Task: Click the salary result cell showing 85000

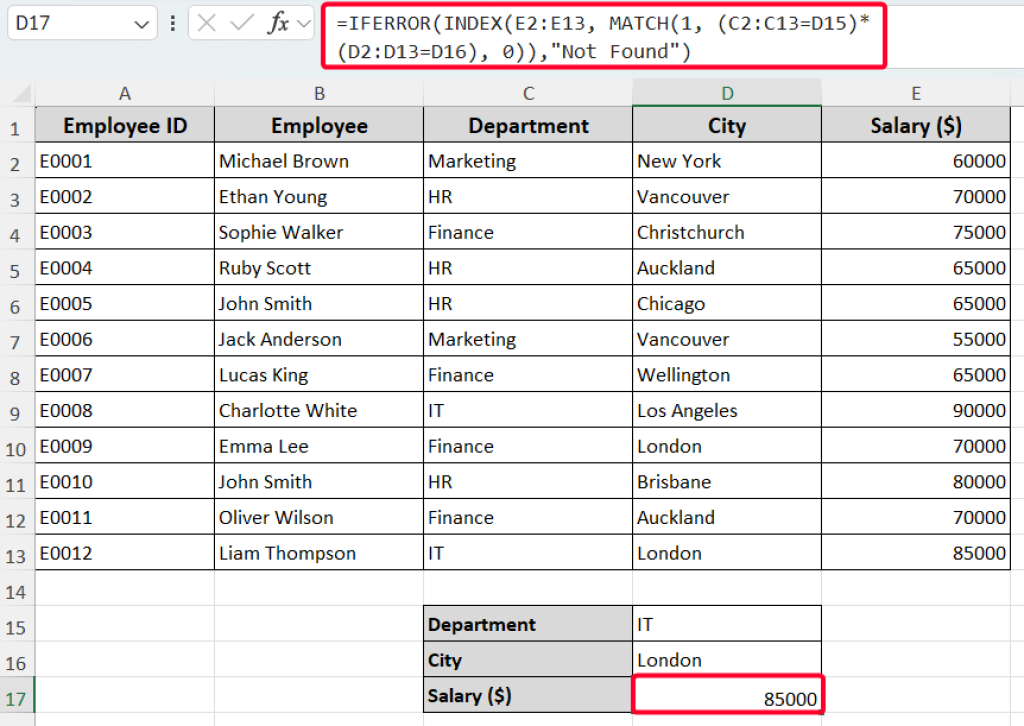Action: (x=727, y=695)
